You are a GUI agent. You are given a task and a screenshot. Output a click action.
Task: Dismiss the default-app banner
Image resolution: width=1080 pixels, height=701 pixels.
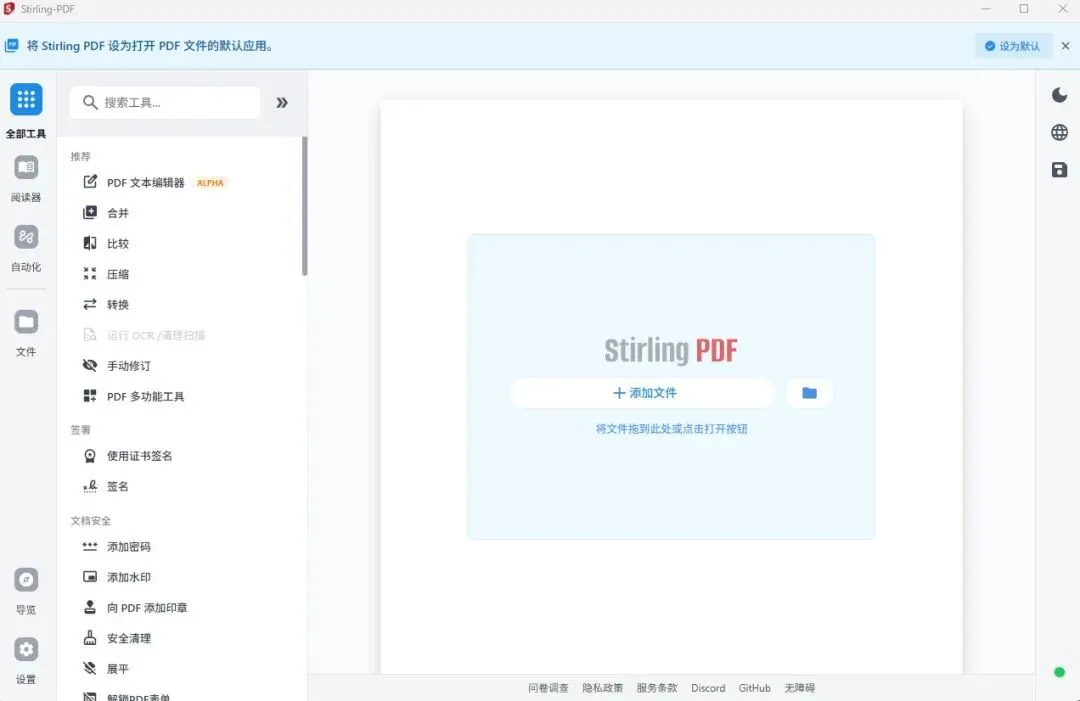(1066, 46)
